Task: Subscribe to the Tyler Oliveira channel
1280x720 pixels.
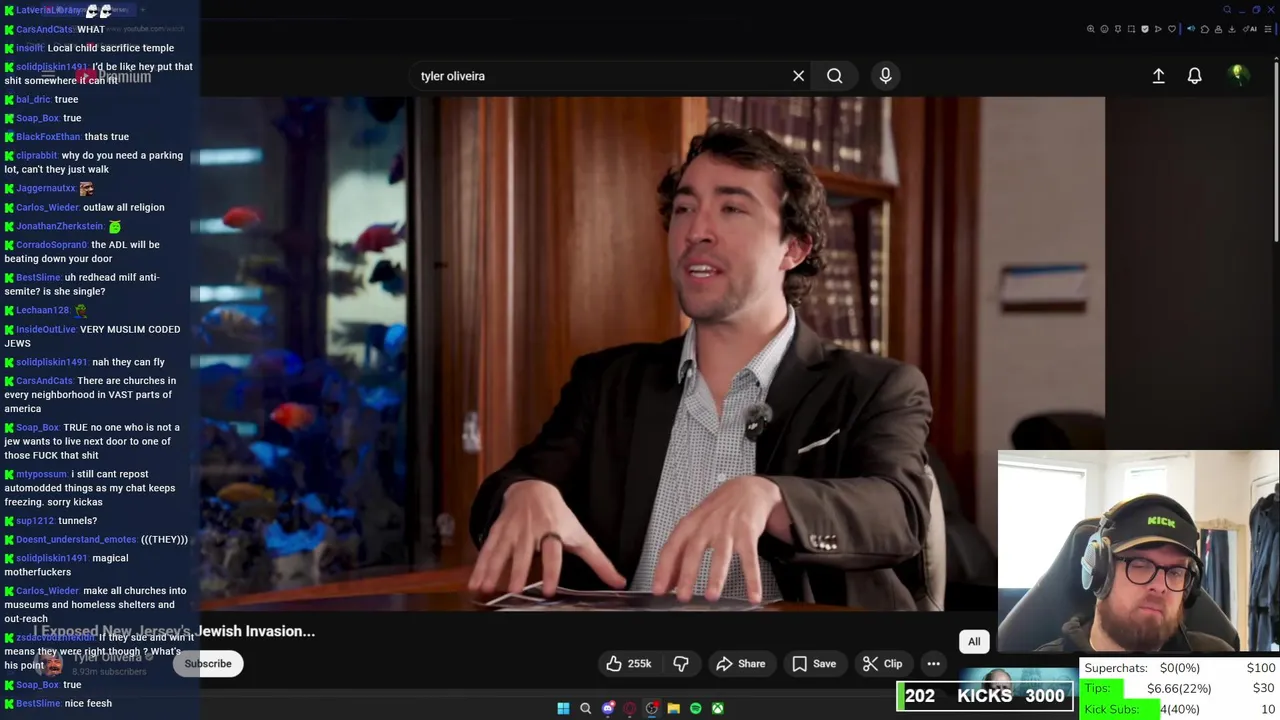Action: point(207,664)
